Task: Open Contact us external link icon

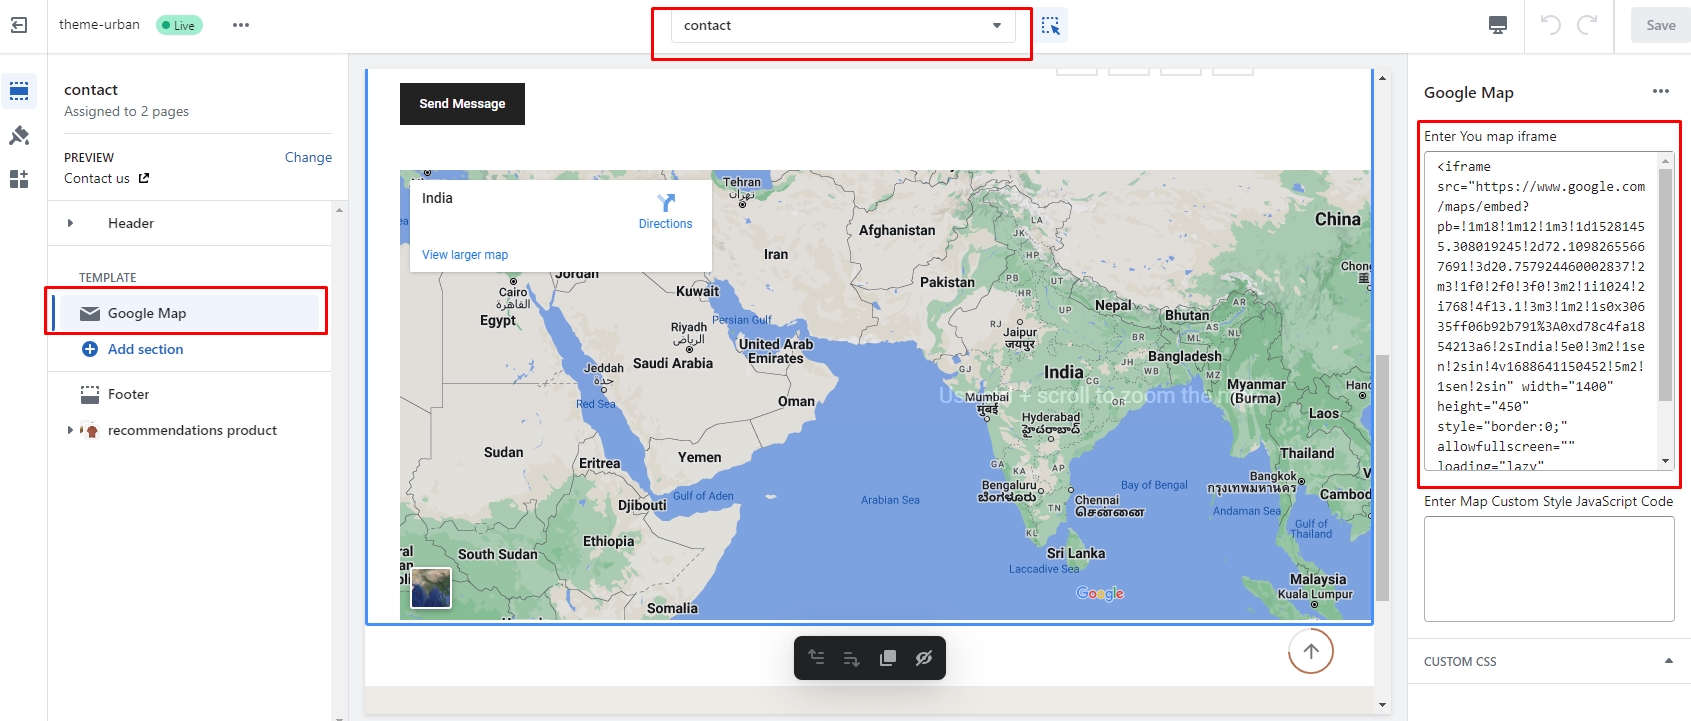Action: coord(144,178)
